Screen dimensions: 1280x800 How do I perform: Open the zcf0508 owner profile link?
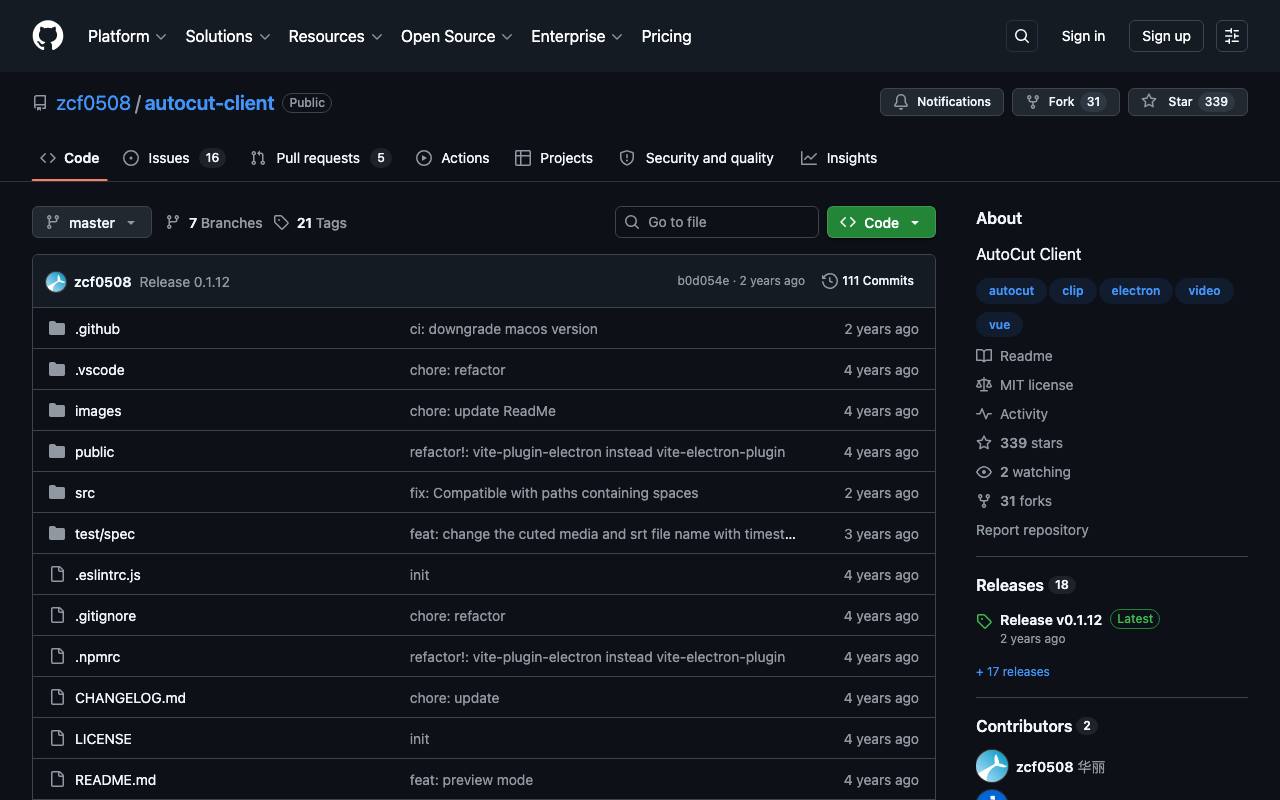coord(93,103)
